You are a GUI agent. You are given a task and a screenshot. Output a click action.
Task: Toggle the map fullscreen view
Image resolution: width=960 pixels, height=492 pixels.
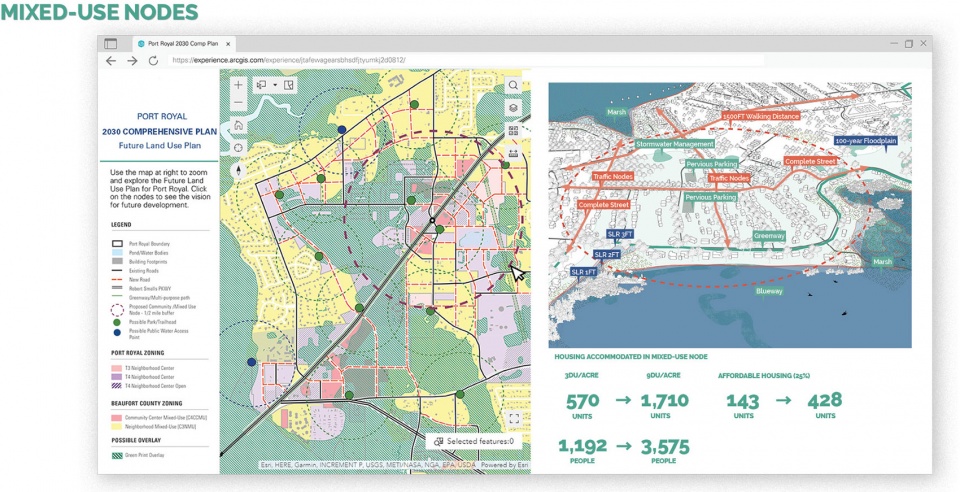[x=514, y=419]
